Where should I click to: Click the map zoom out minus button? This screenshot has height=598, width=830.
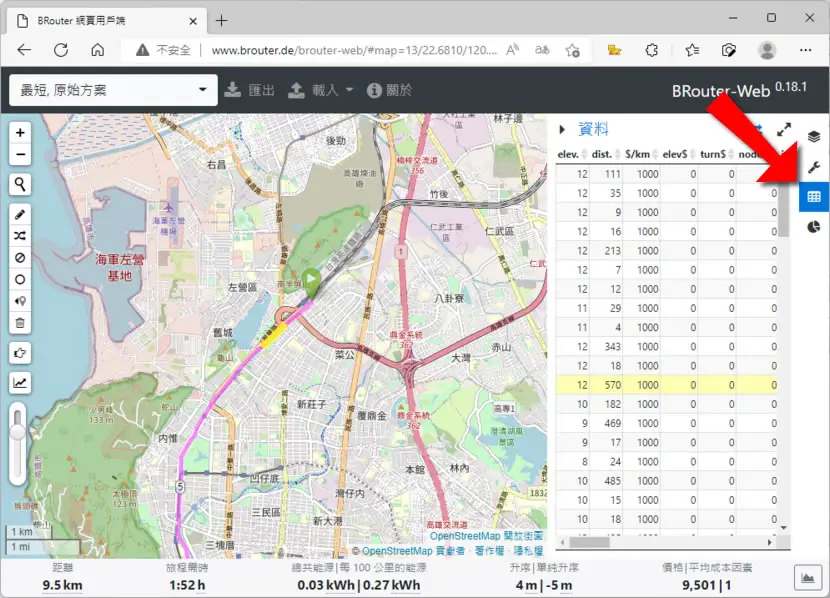coord(20,155)
